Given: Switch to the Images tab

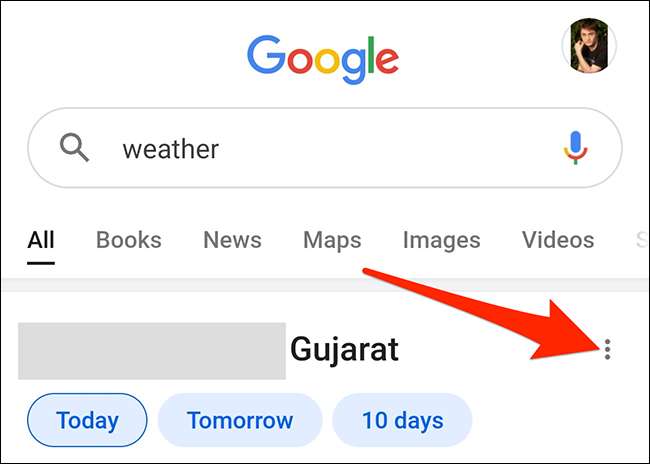Looking at the screenshot, I should (441, 240).
